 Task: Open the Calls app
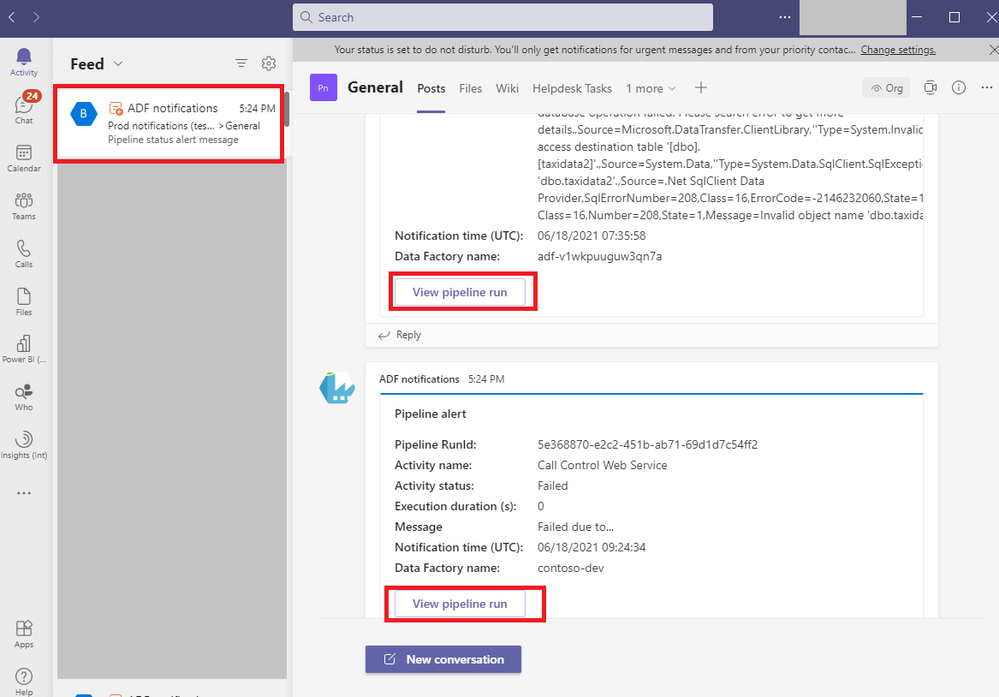tap(24, 254)
